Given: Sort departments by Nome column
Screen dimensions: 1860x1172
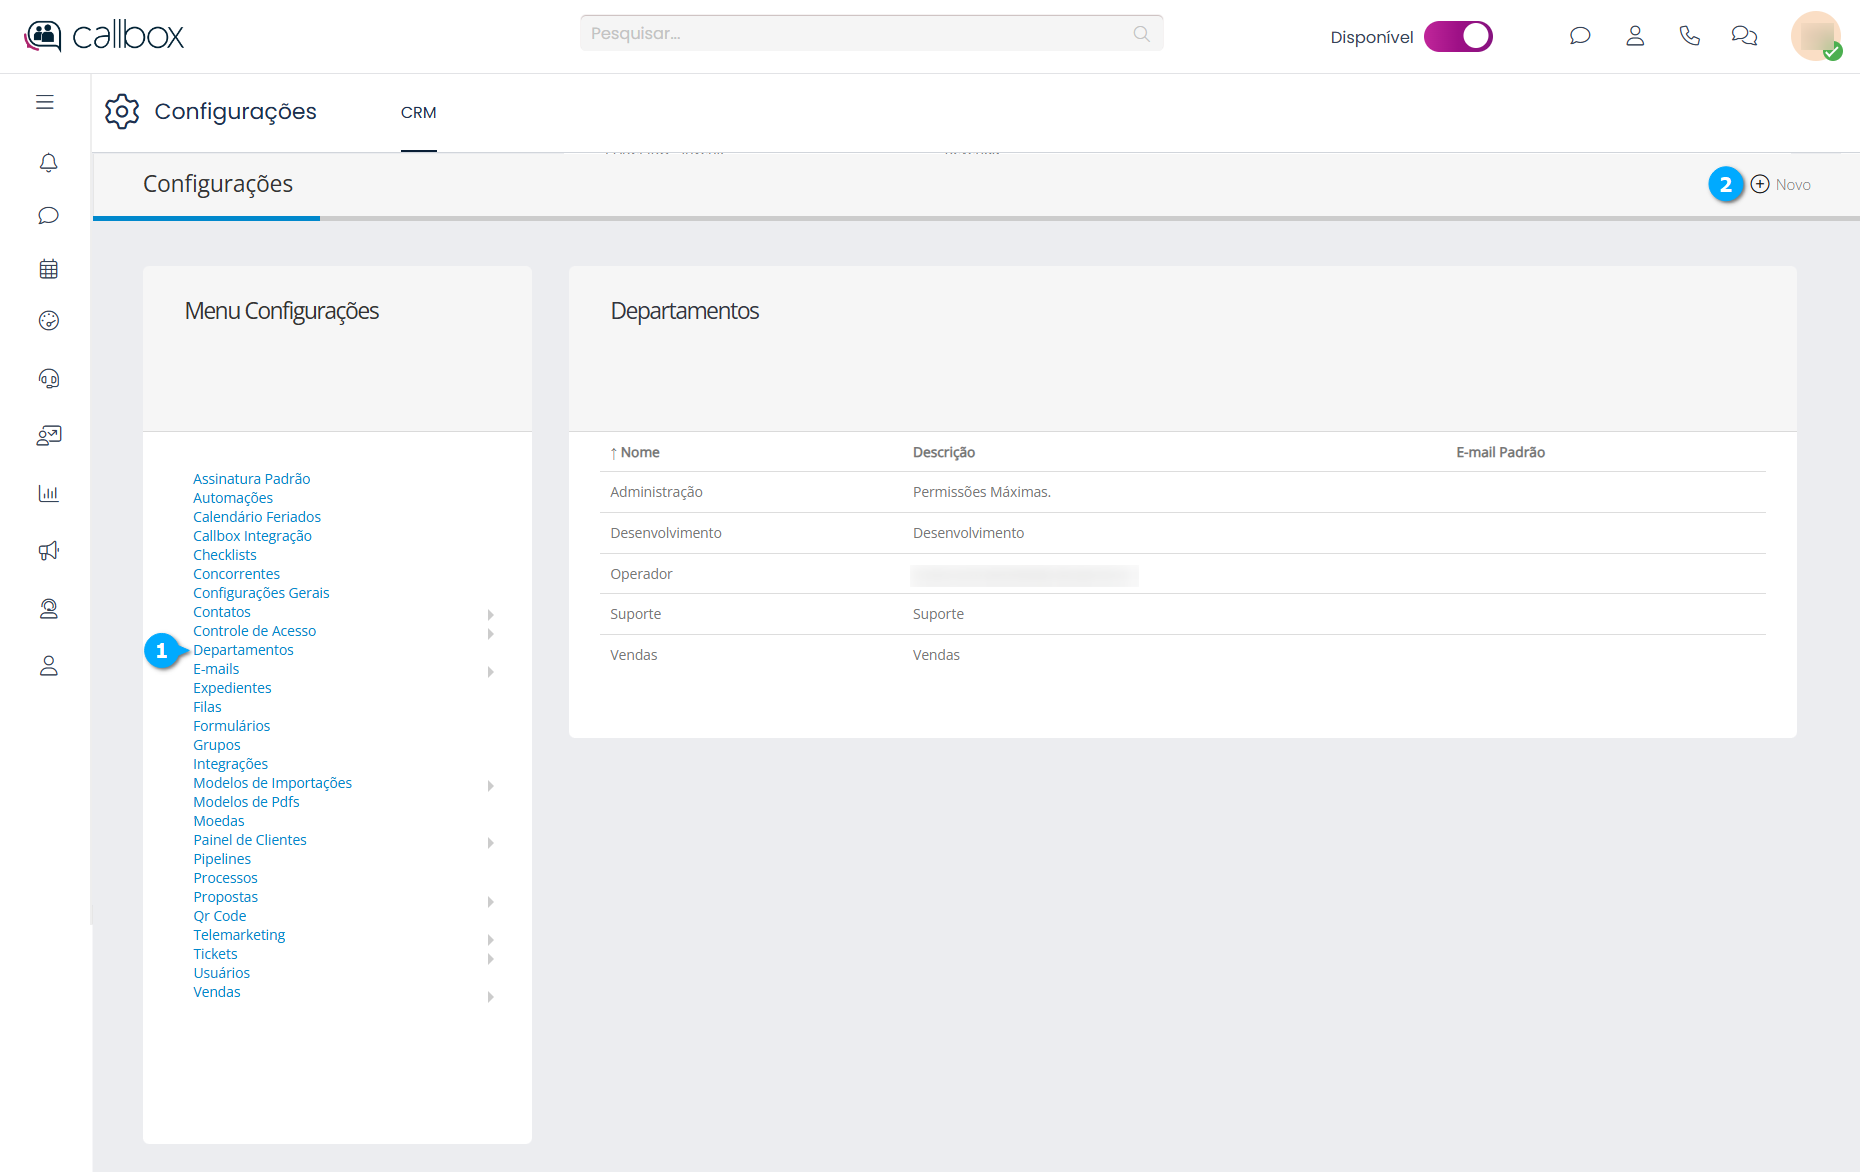Looking at the screenshot, I should click(639, 453).
